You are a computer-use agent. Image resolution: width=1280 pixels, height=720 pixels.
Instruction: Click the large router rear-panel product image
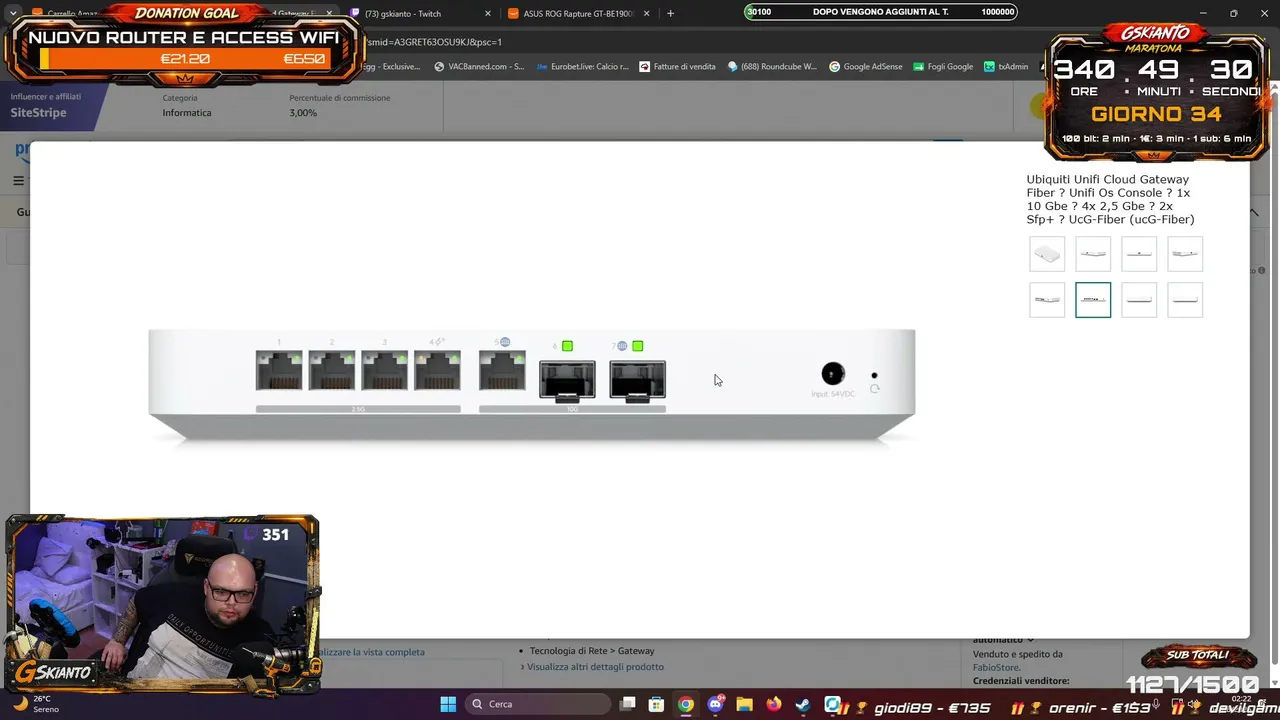tap(532, 384)
